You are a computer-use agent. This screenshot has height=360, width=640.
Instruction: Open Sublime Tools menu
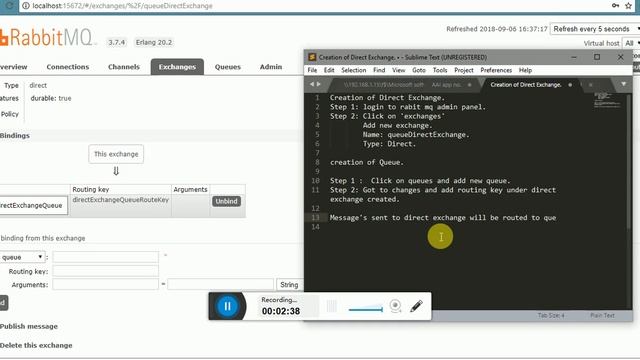(x=440, y=70)
